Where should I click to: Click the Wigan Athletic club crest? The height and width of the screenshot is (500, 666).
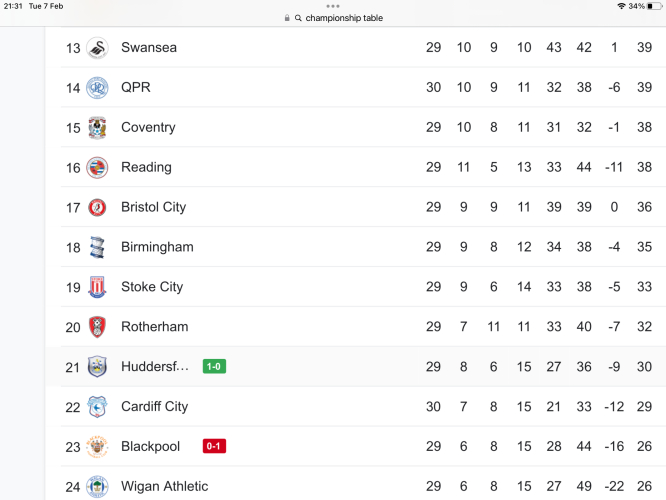97,486
